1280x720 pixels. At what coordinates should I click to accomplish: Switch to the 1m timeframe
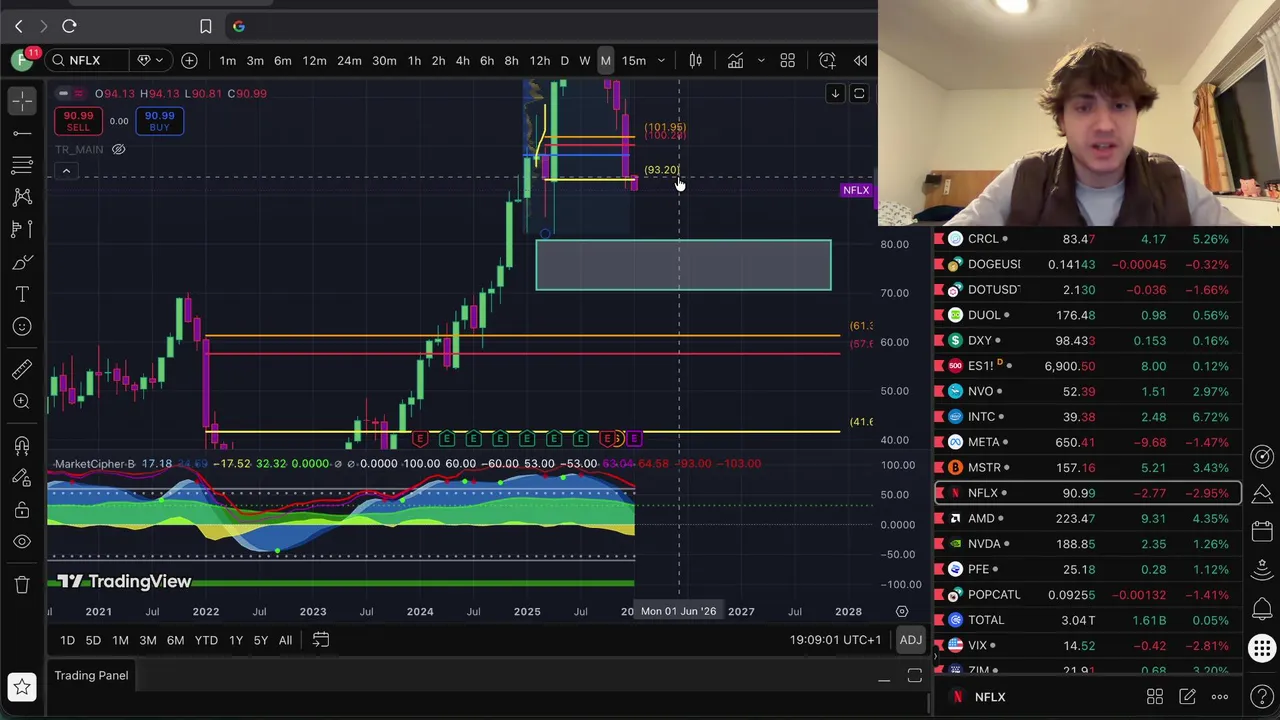[x=228, y=61]
